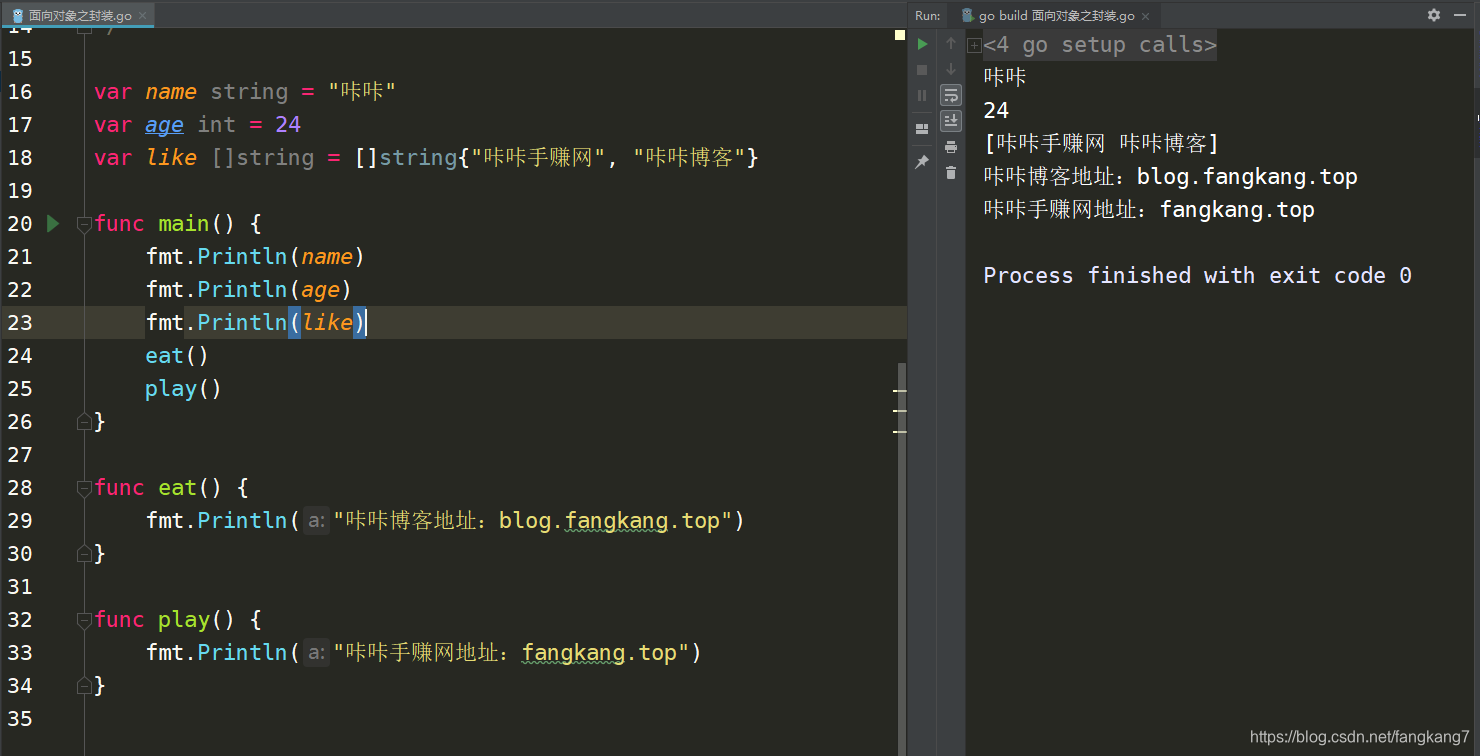The image size is (1480, 756).
Task: Click console output line '24'
Action: (996, 111)
